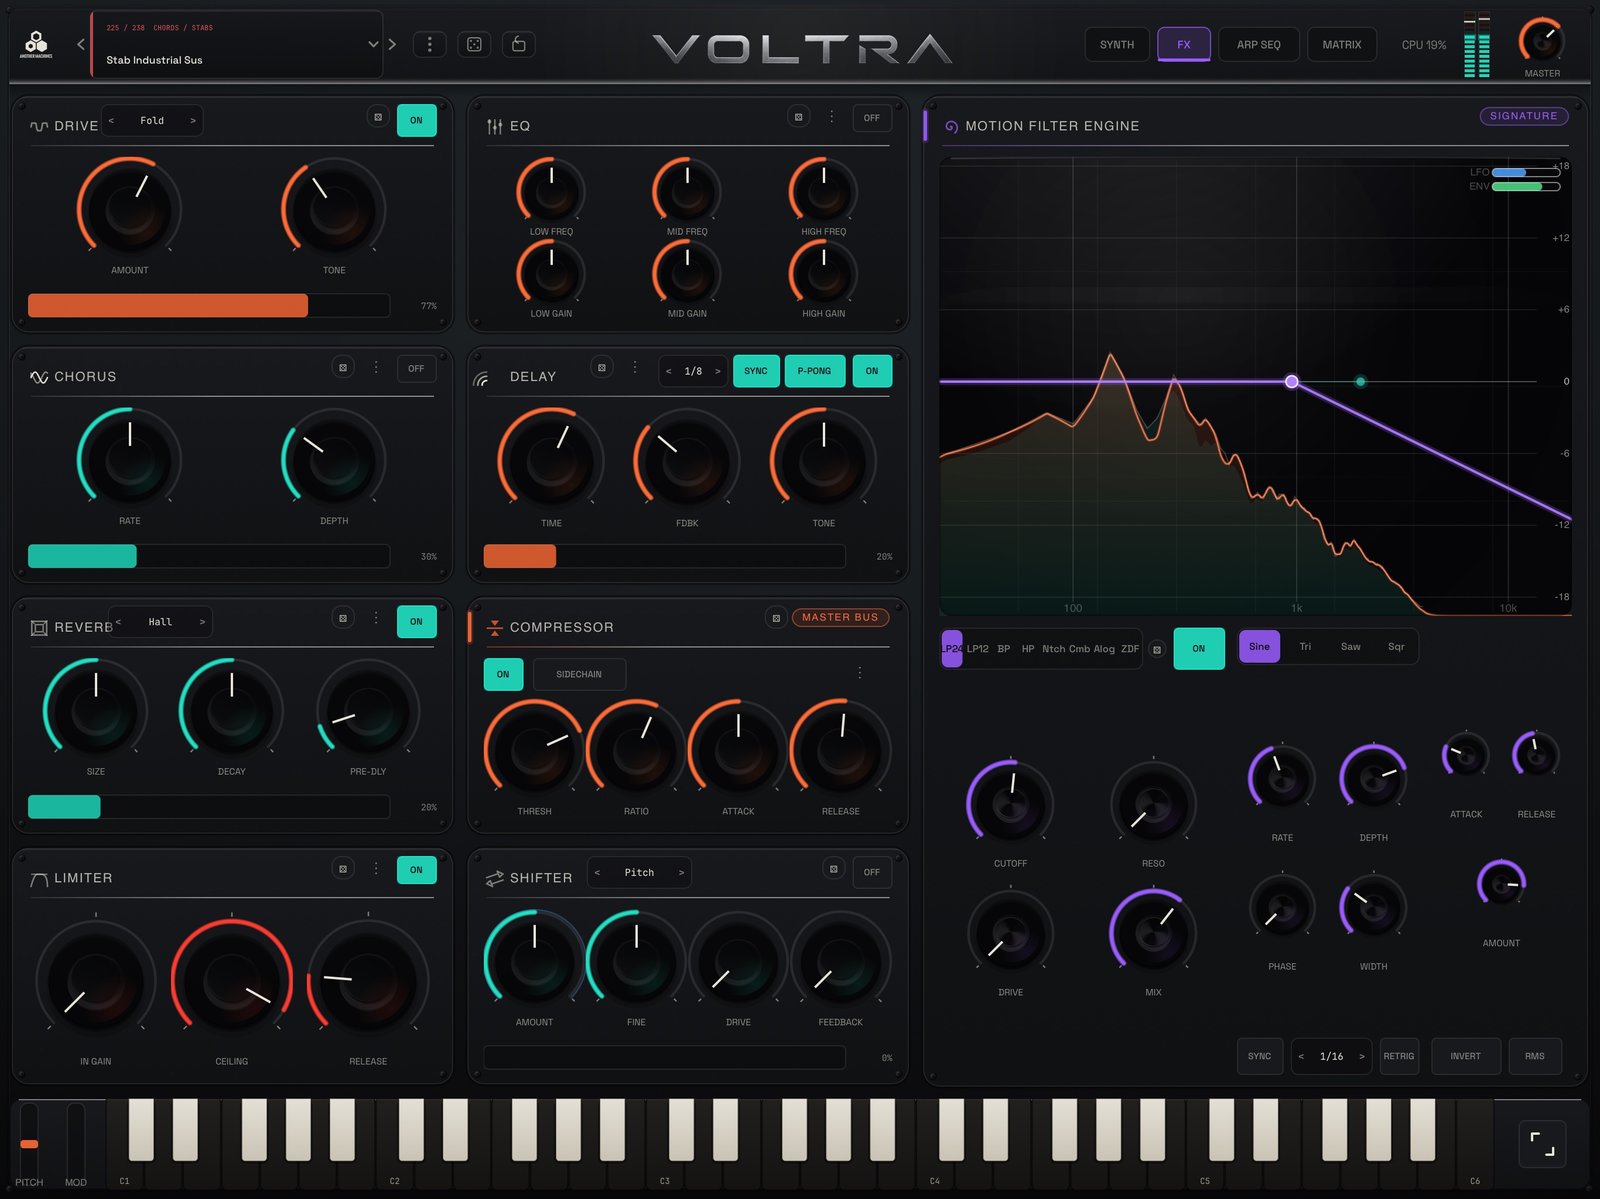1600x1199 pixels.
Task: Open the Compressor three-dot menu
Action: pos(859,673)
